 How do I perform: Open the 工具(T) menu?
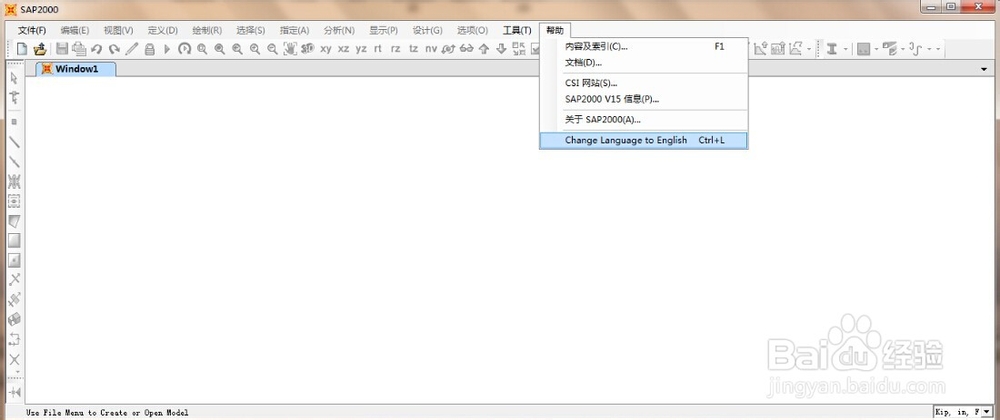point(517,30)
